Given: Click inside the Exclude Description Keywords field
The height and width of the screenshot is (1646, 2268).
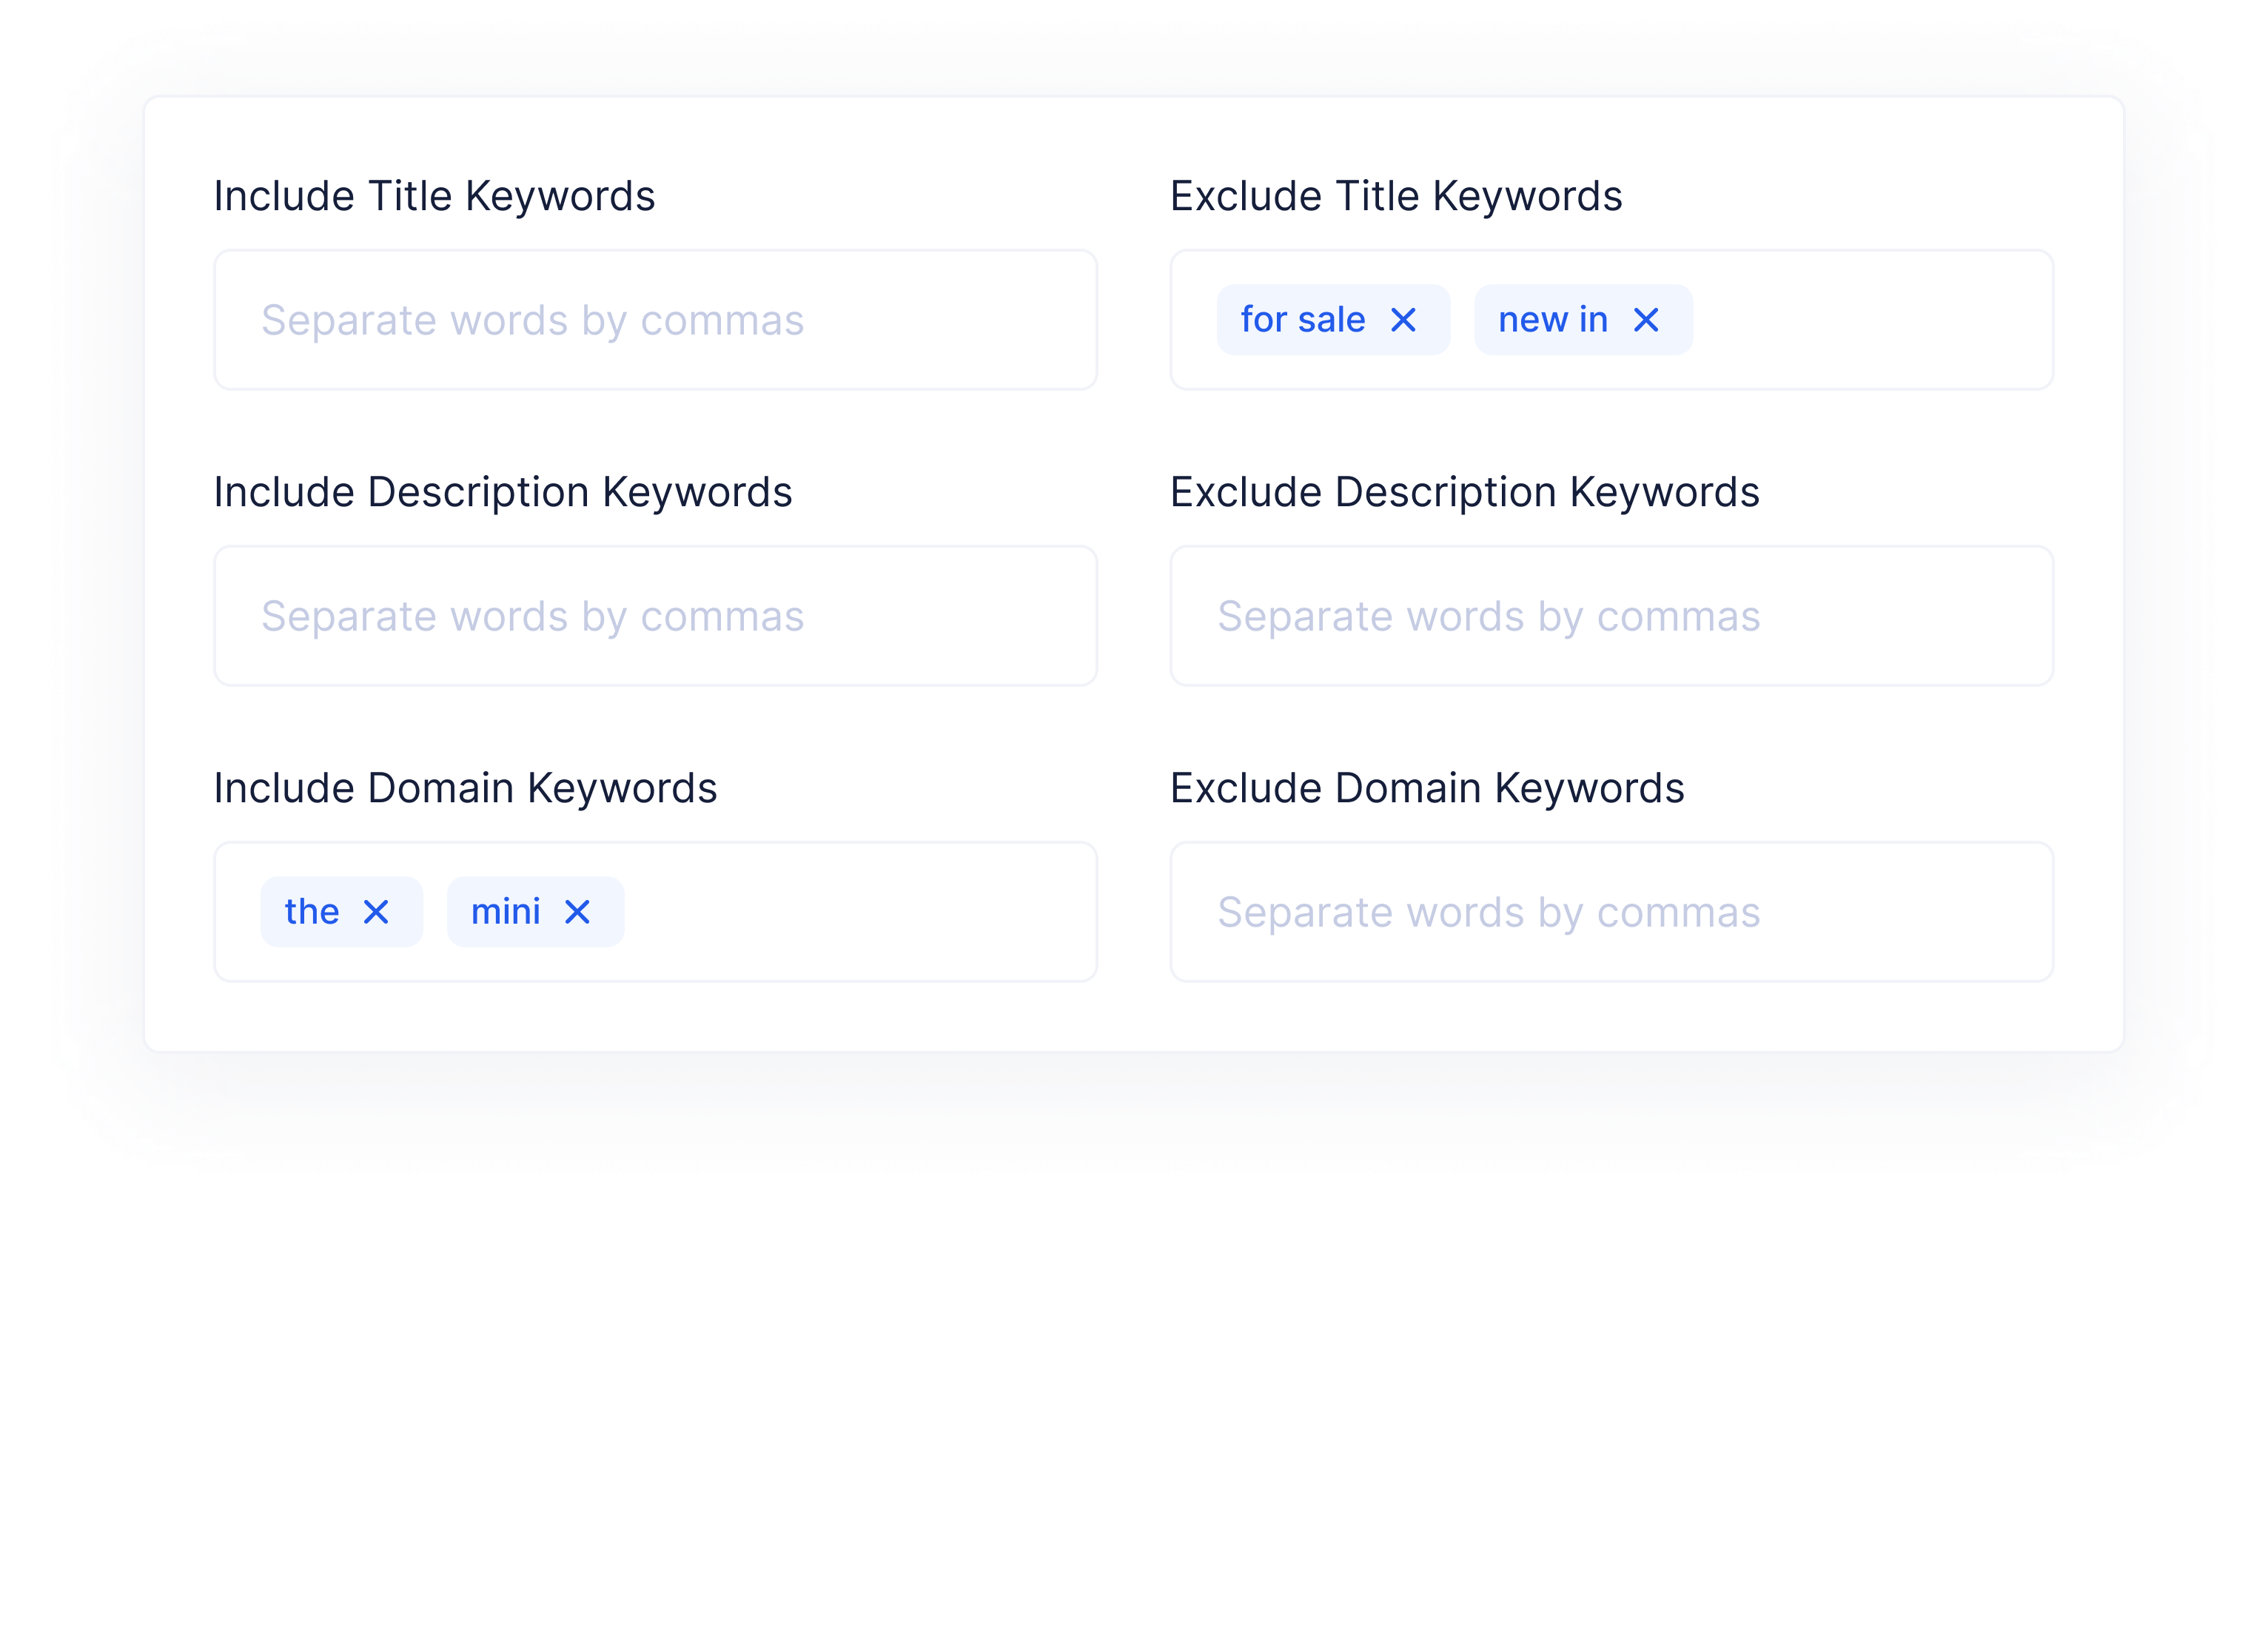Looking at the screenshot, I should click(x=1612, y=616).
